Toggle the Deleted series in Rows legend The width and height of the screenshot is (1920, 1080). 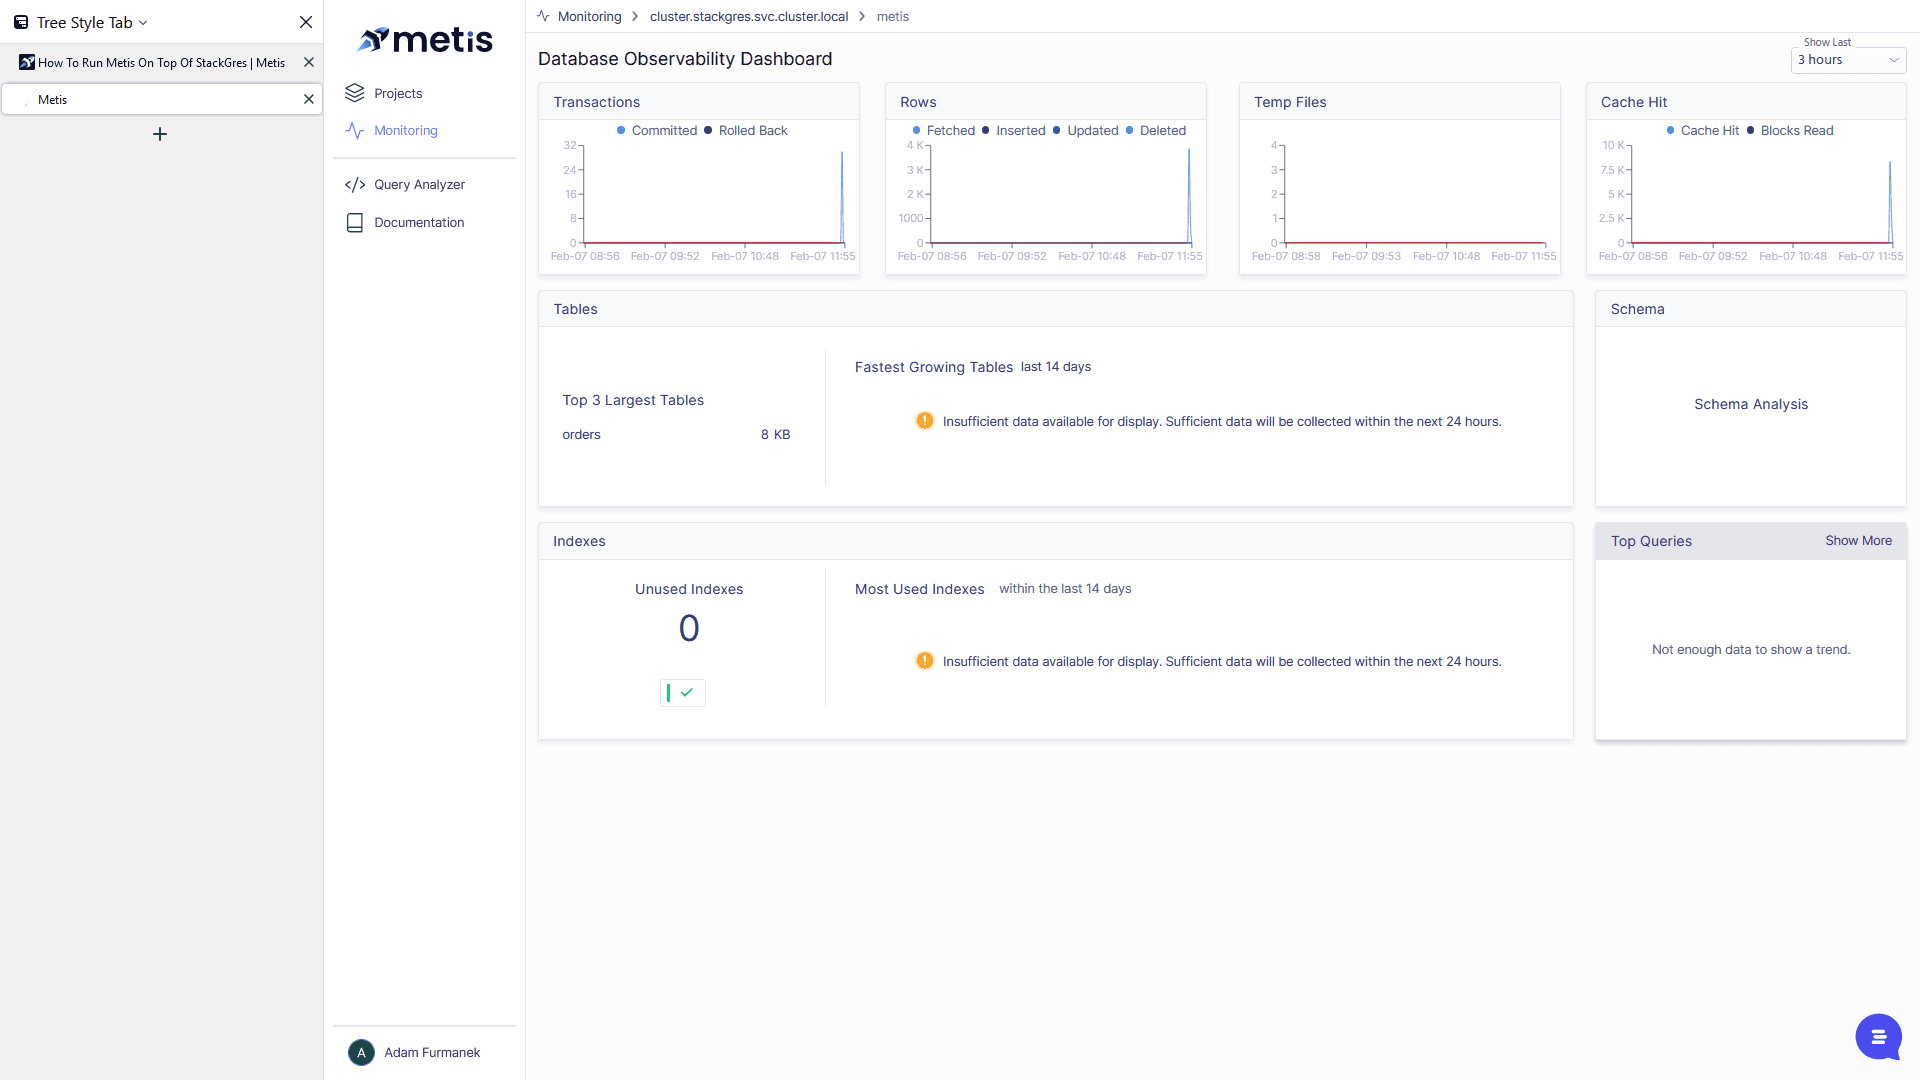(x=1156, y=131)
